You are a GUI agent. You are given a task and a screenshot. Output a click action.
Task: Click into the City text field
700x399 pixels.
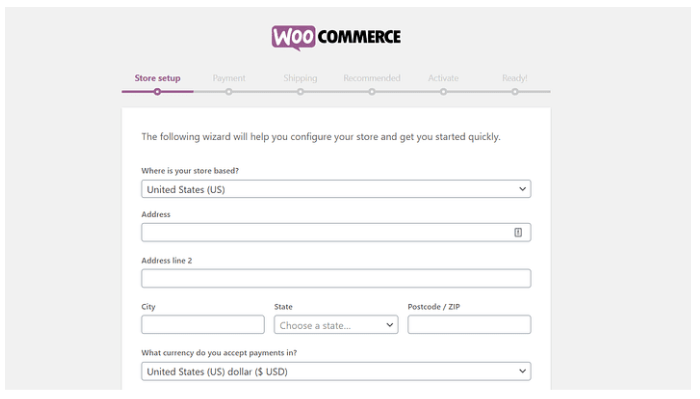coord(203,325)
